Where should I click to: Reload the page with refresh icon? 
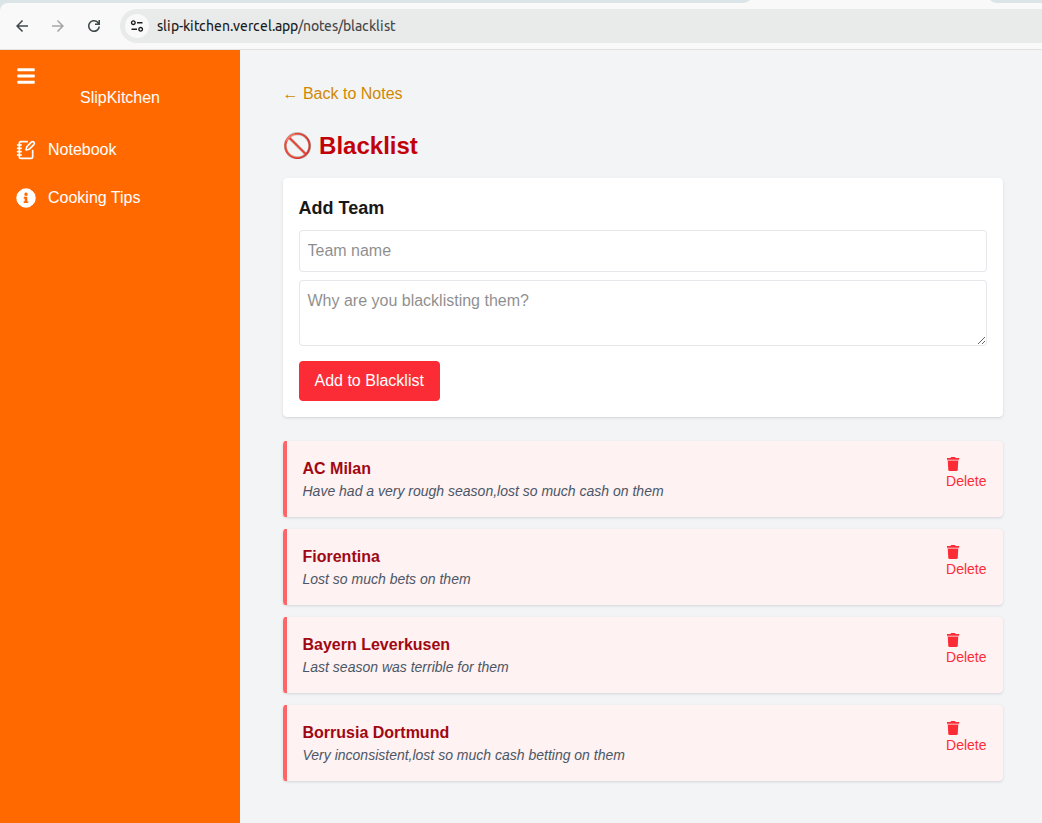click(94, 26)
